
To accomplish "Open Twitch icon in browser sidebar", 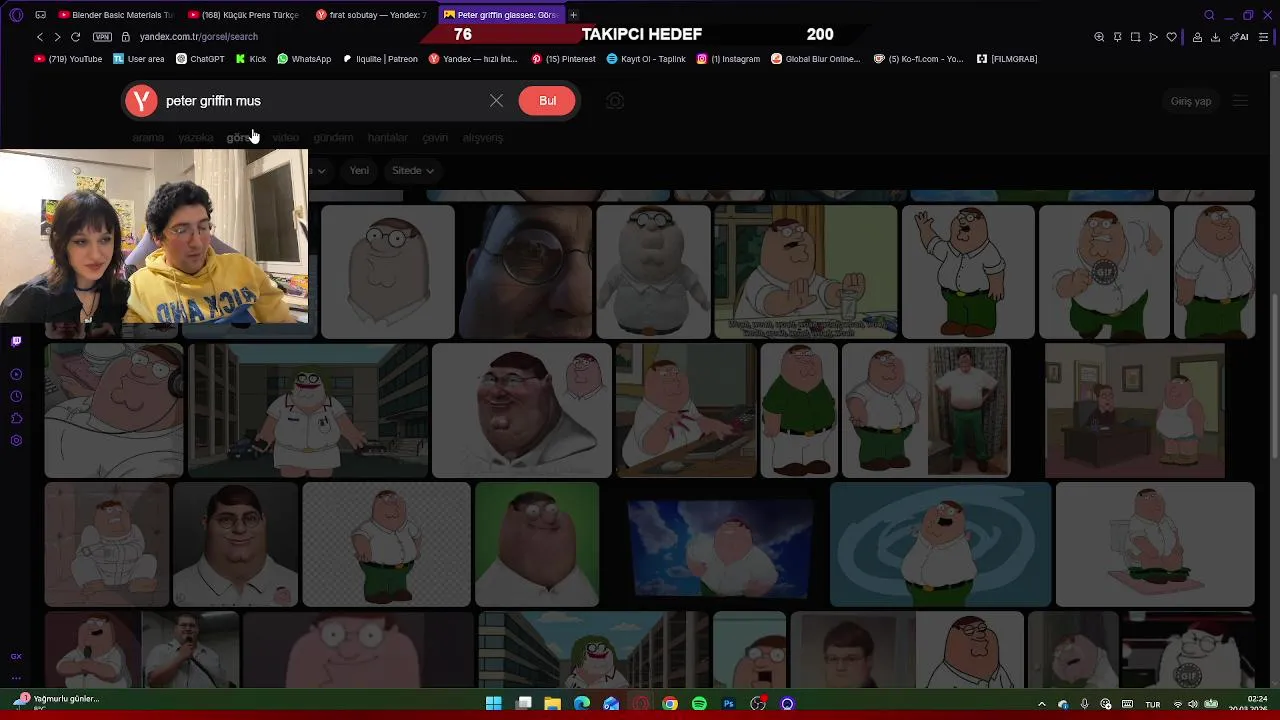I will tap(16, 341).
